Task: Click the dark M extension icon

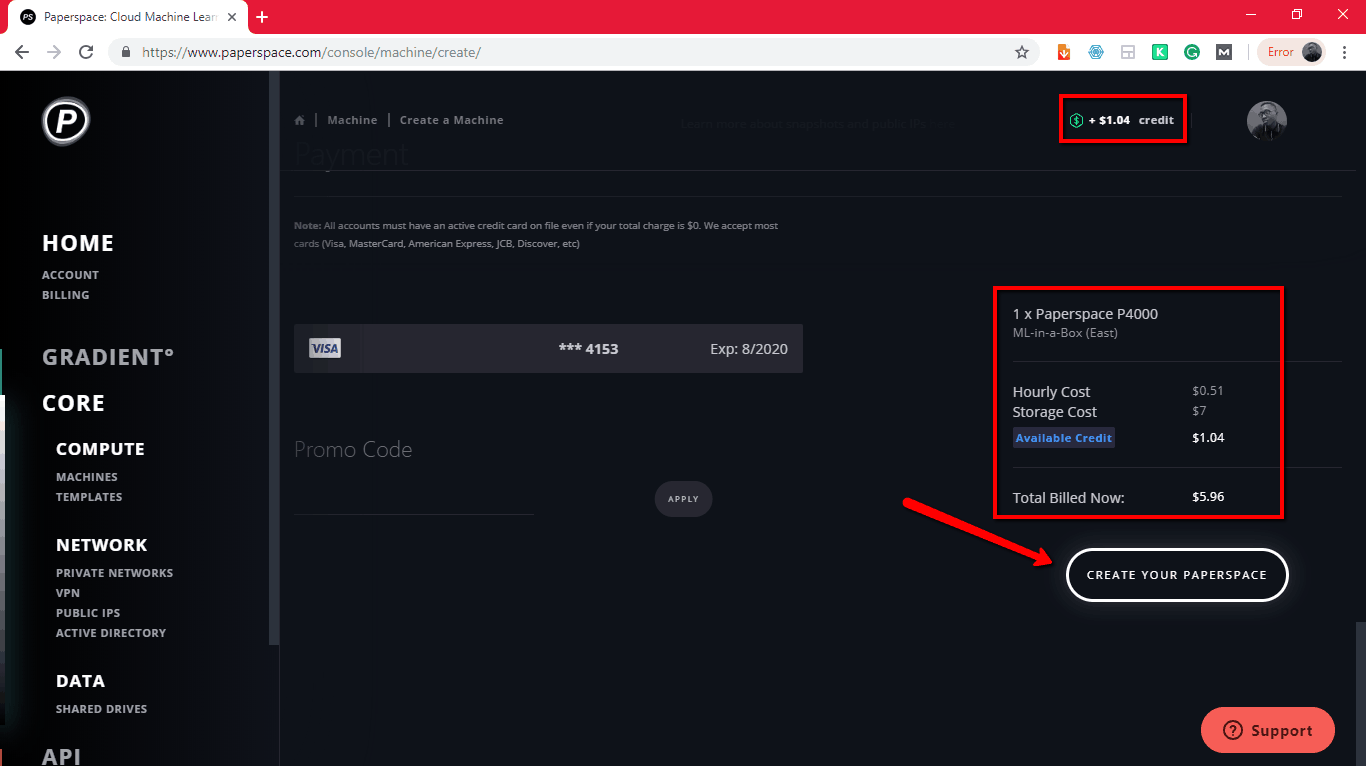Action: [x=1224, y=52]
